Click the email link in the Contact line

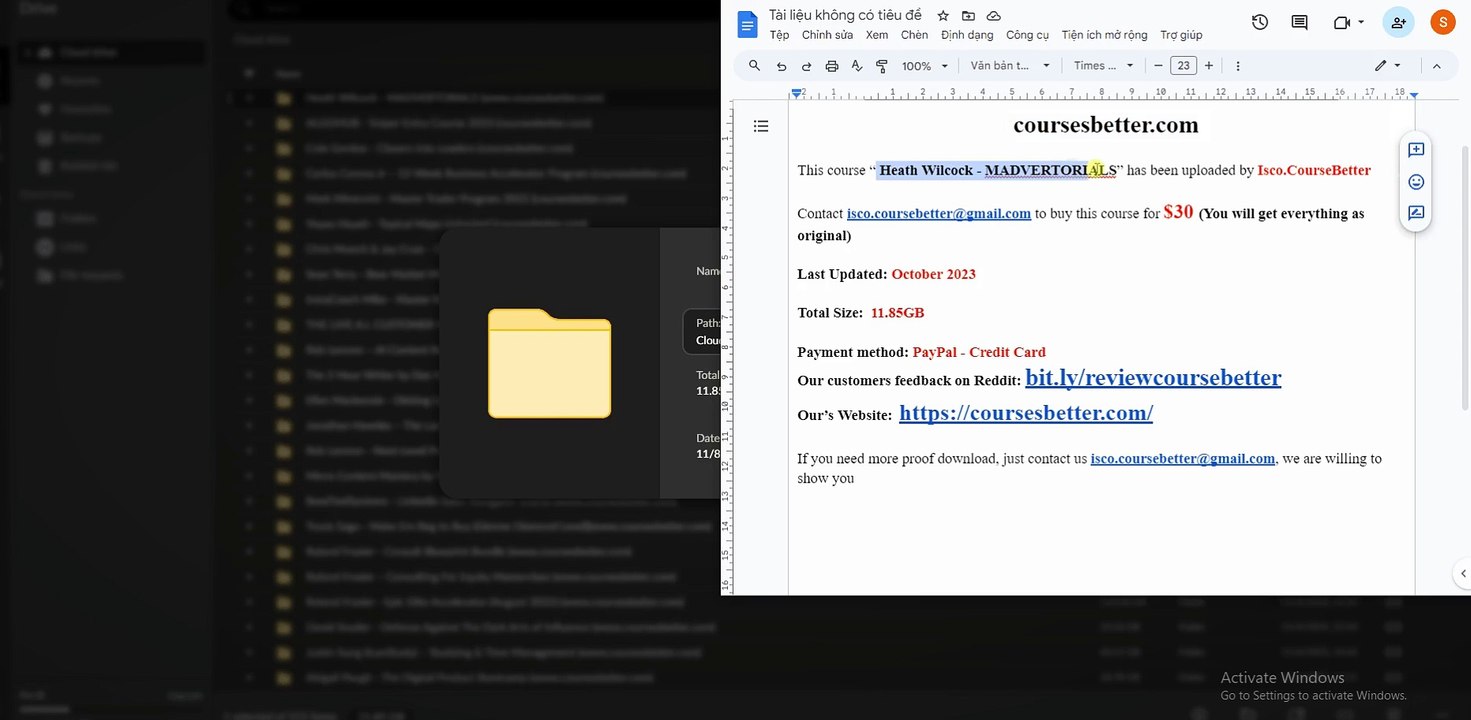[938, 214]
